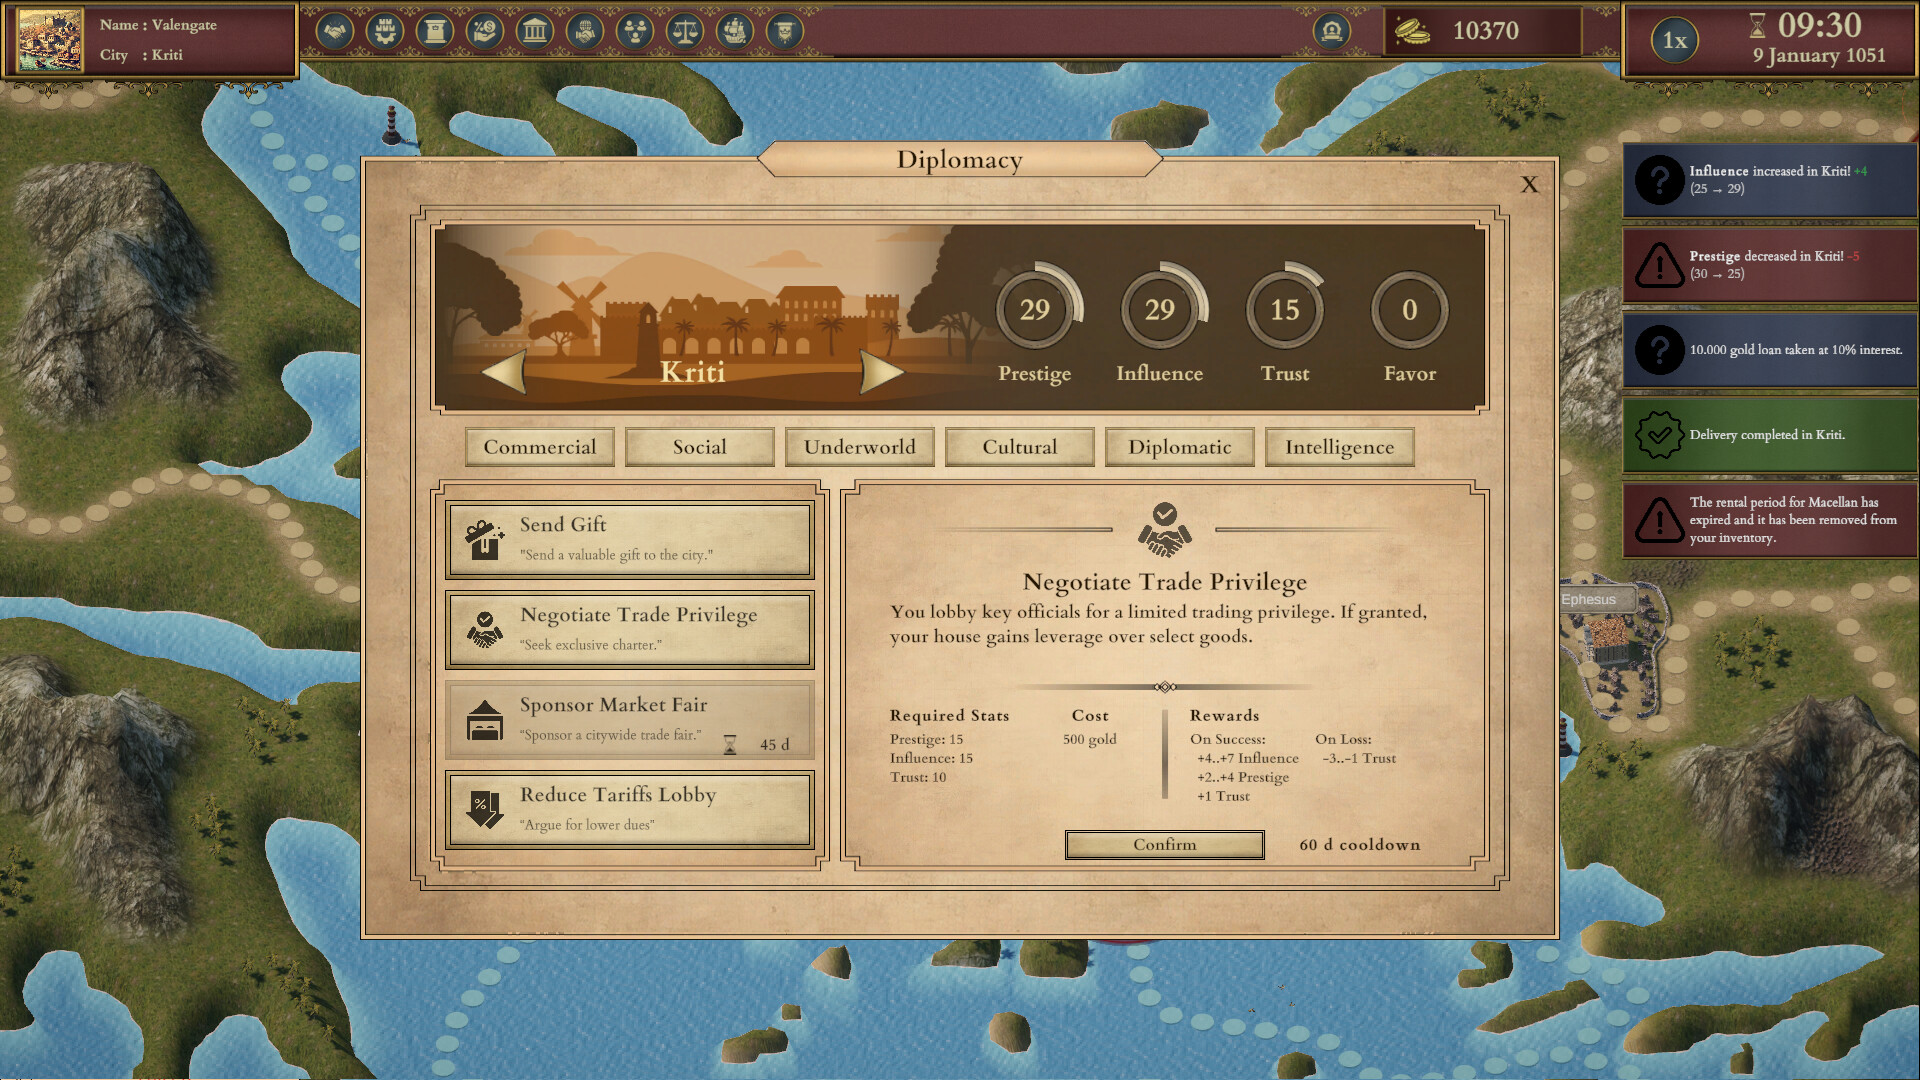The height and width of the screenshot is (1080, 1920).
Task: Choose the Send Gift option
Action: pos(629,539)
